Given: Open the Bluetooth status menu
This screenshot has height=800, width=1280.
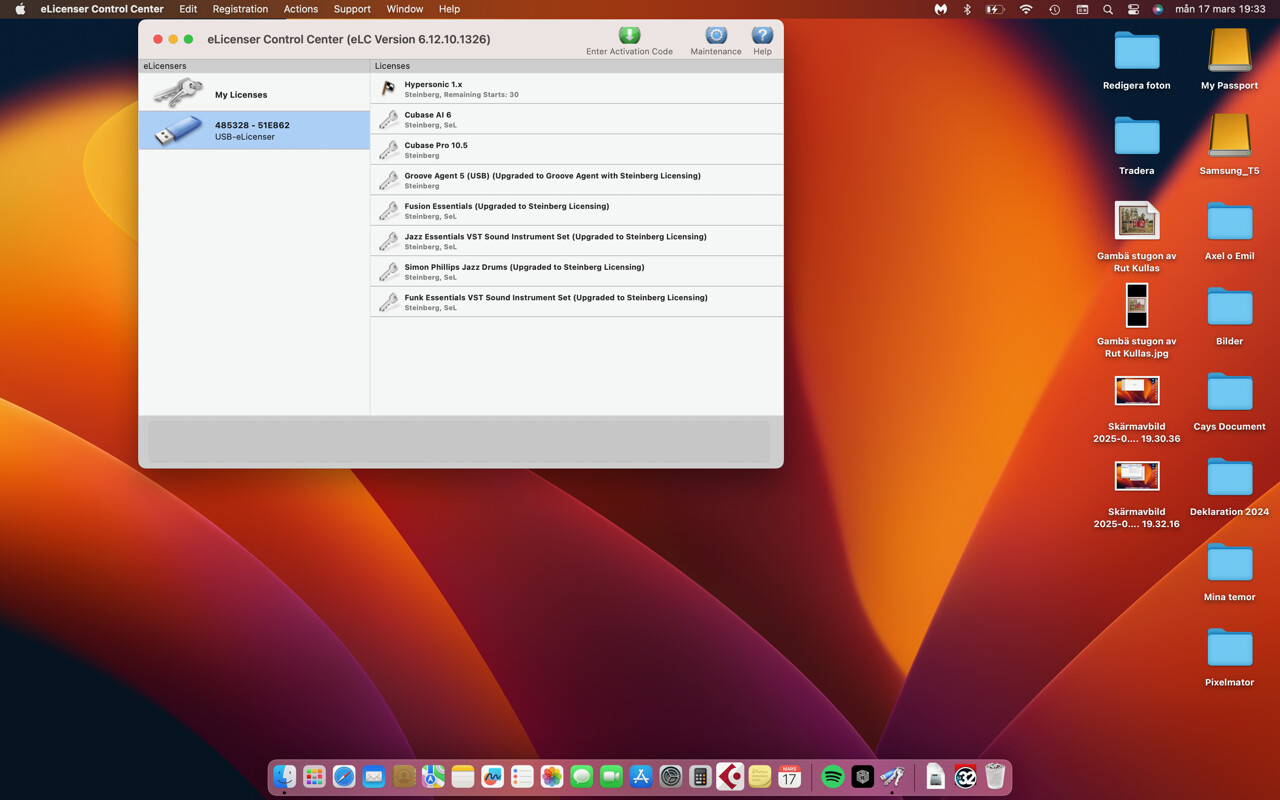Looking at the screenshot, I should tap(967, 9).
